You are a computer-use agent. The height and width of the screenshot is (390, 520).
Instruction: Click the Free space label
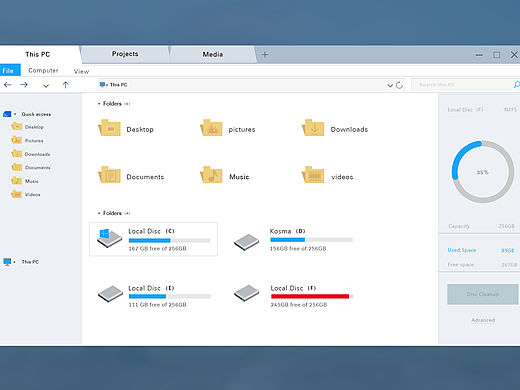460,265
